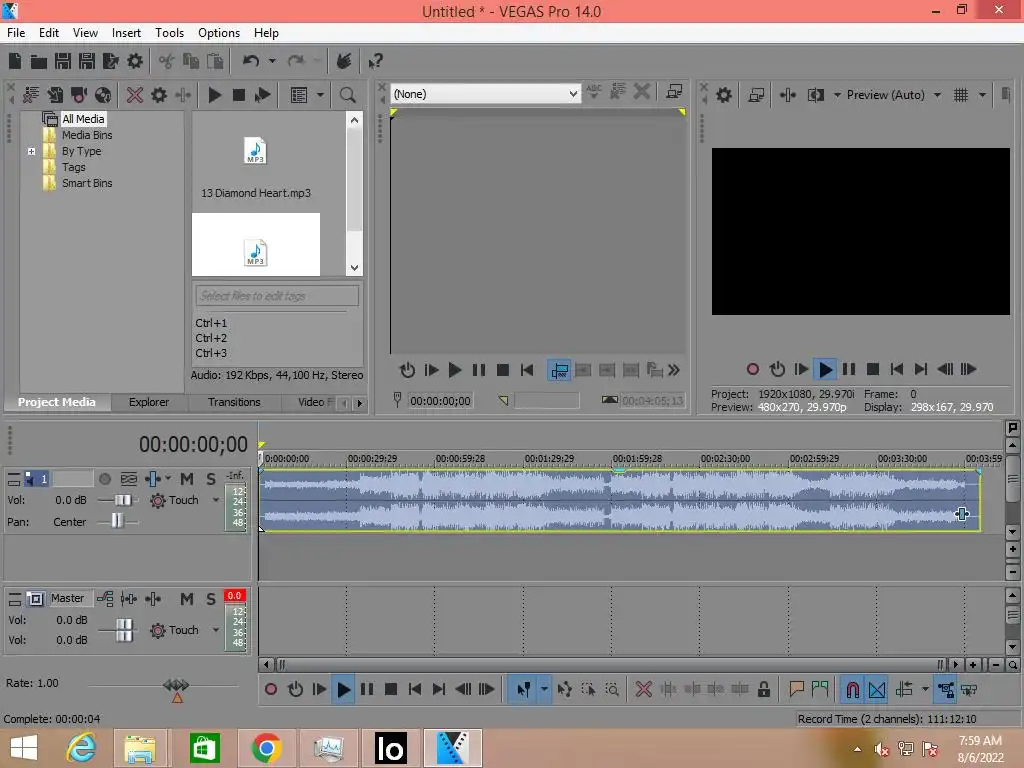Open Track FX on audio track 1
The height and width of the screenshot is (768, 1024).
(x=153, y=479)
